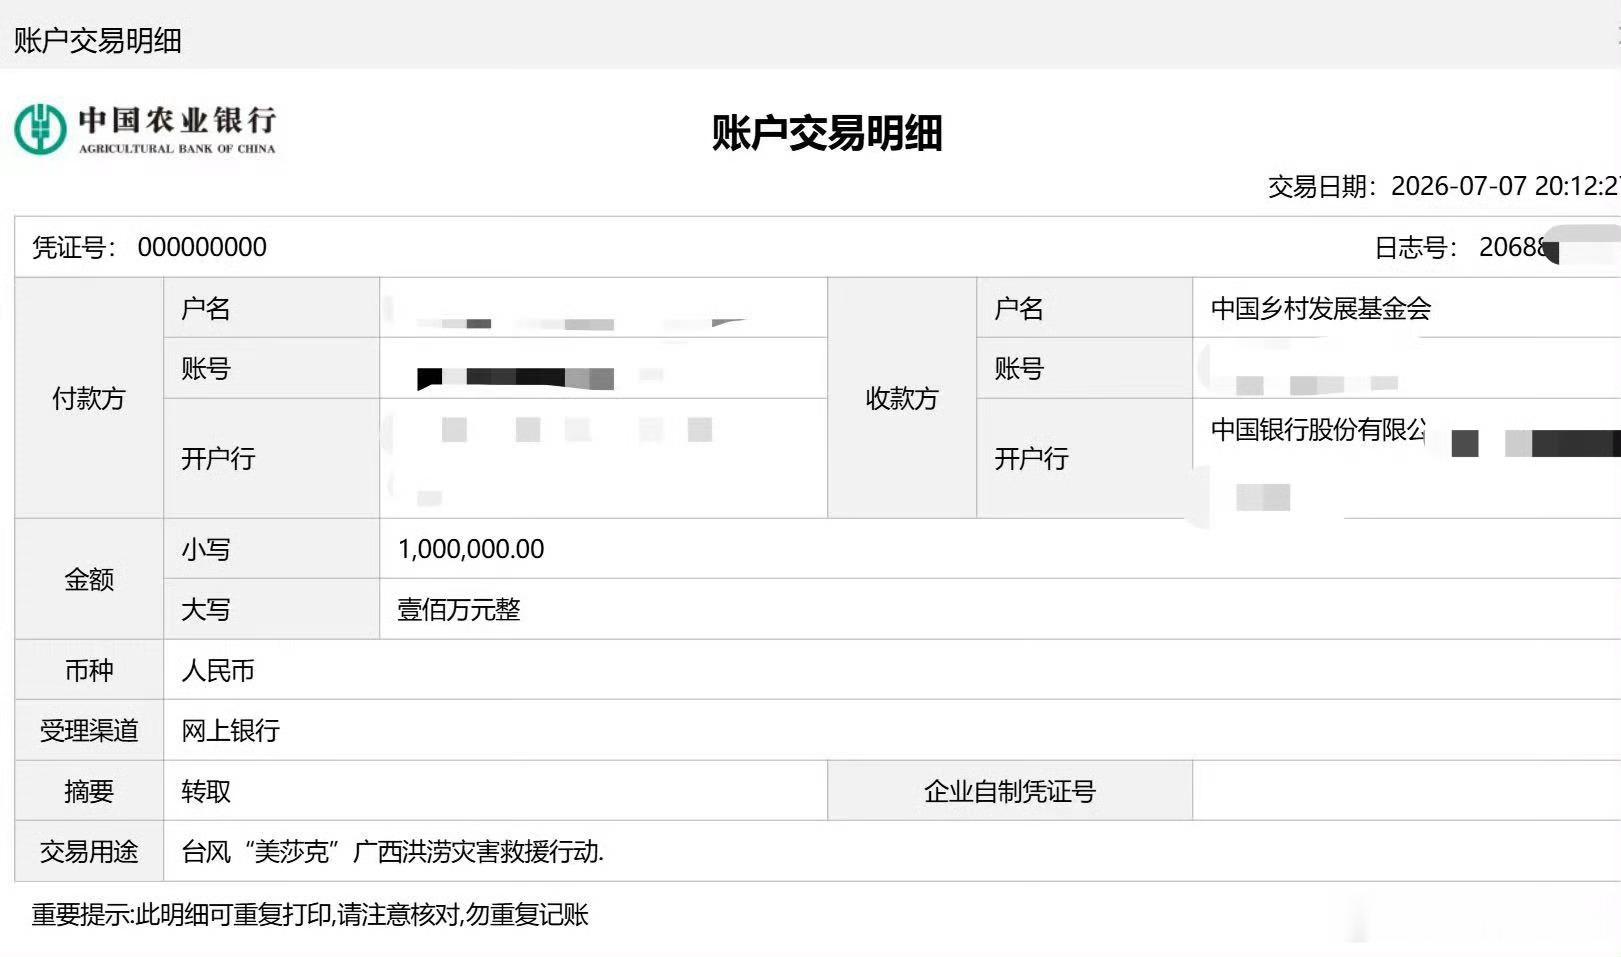Viewport: 1621px width, 957px height.
Task: Click the 大写 label cell
Action: pyautogui.click(x=272, y=609)
